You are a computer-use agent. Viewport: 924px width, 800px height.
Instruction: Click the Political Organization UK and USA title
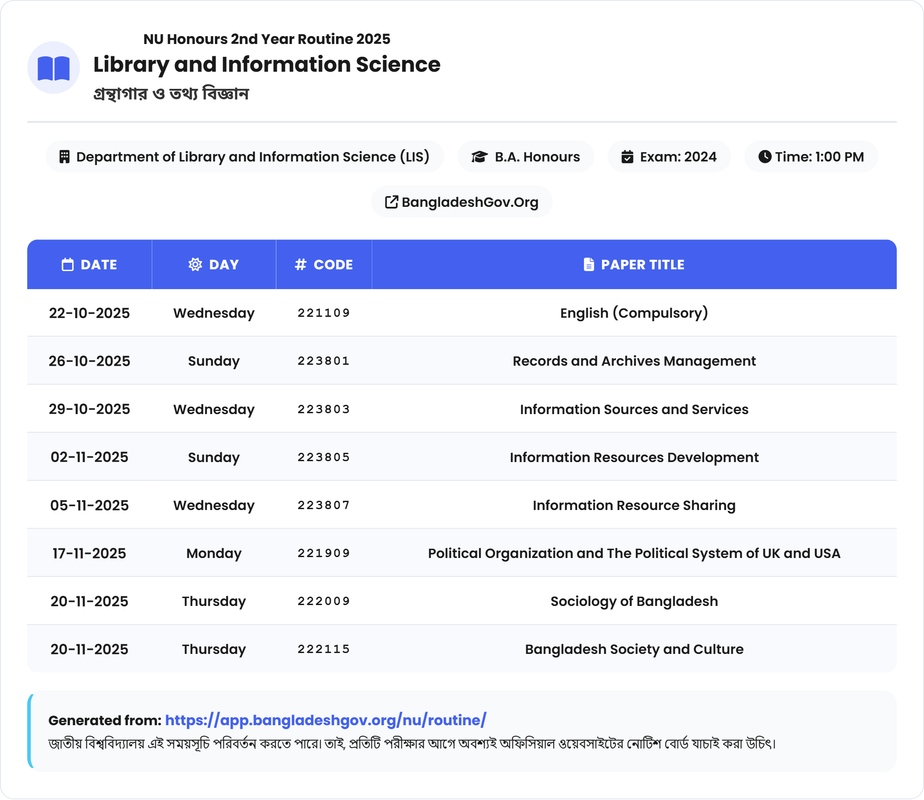coord(634,554)
